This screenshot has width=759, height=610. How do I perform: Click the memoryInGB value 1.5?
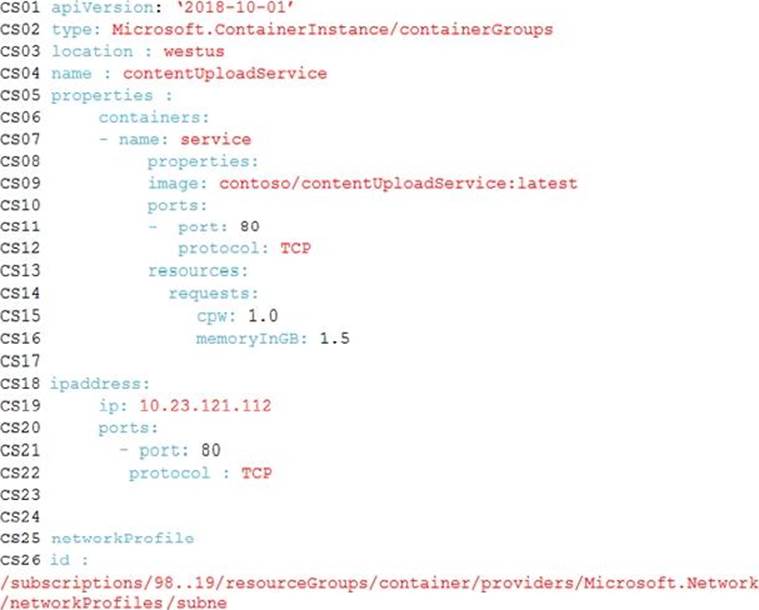[x=334, y=338]
